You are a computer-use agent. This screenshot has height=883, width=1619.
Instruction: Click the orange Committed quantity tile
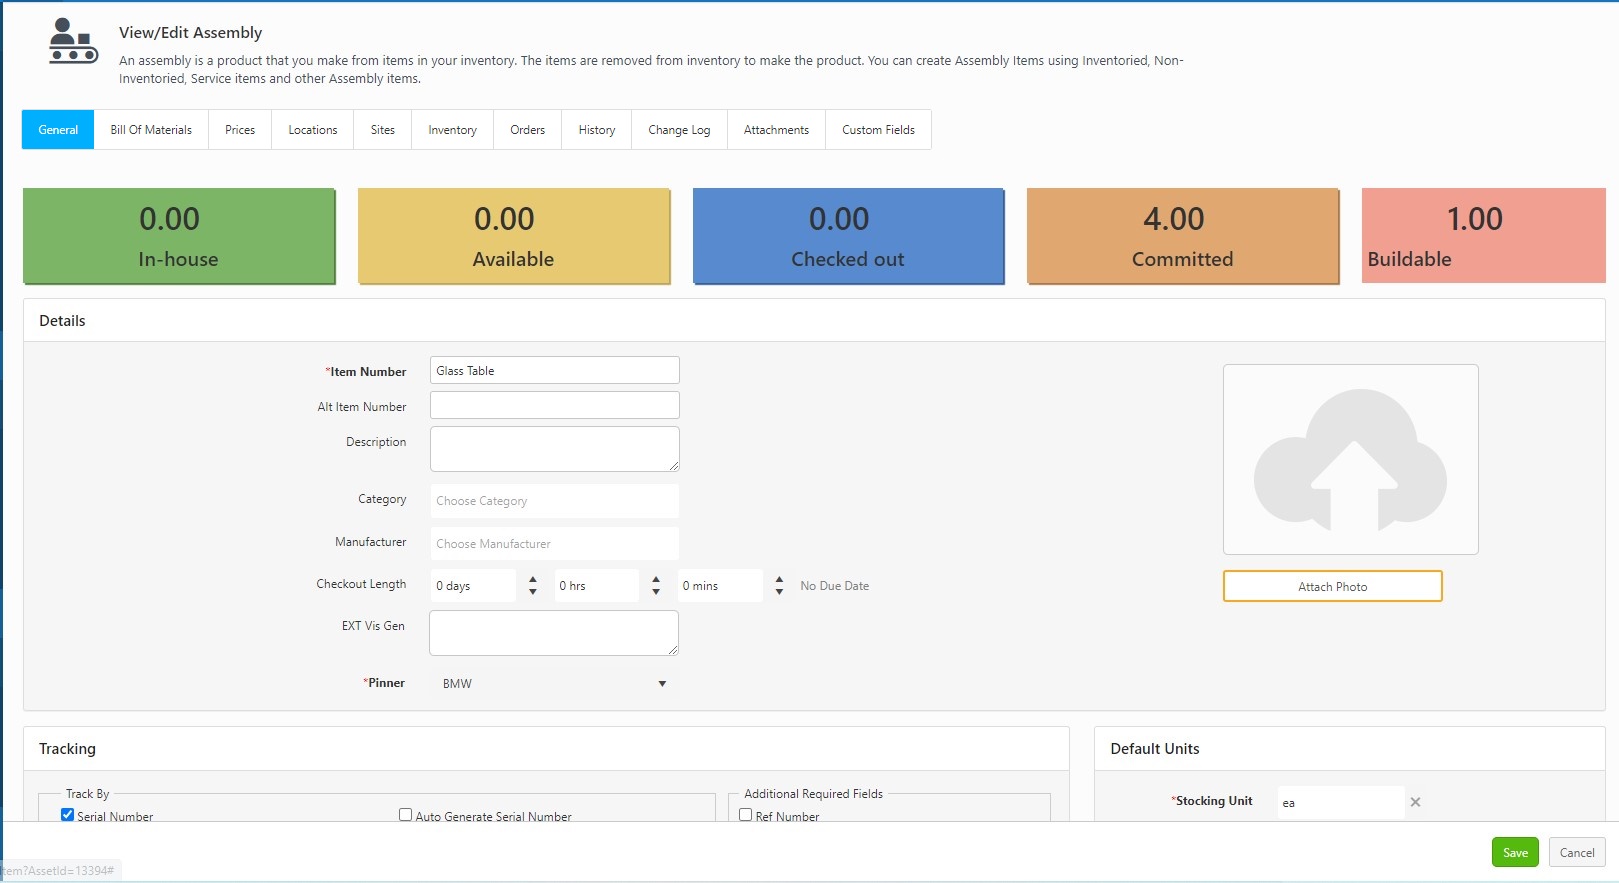(x=1182, y=237)
